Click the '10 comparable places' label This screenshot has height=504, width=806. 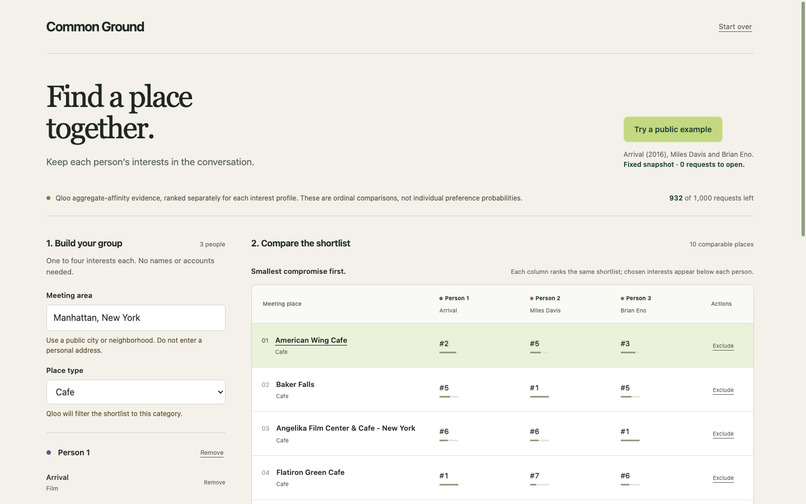tap(721, 244)
